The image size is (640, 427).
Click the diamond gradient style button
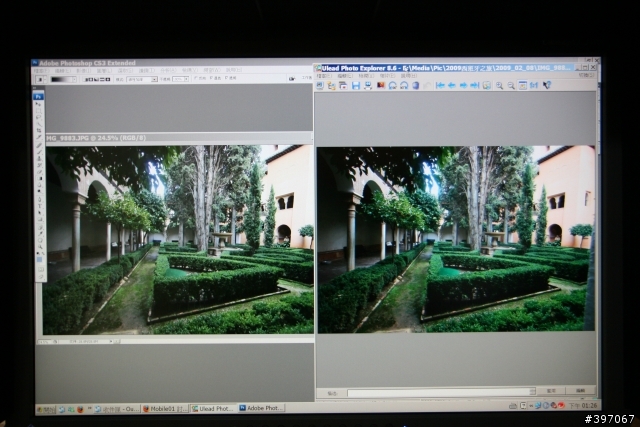[x=108, y=80]
